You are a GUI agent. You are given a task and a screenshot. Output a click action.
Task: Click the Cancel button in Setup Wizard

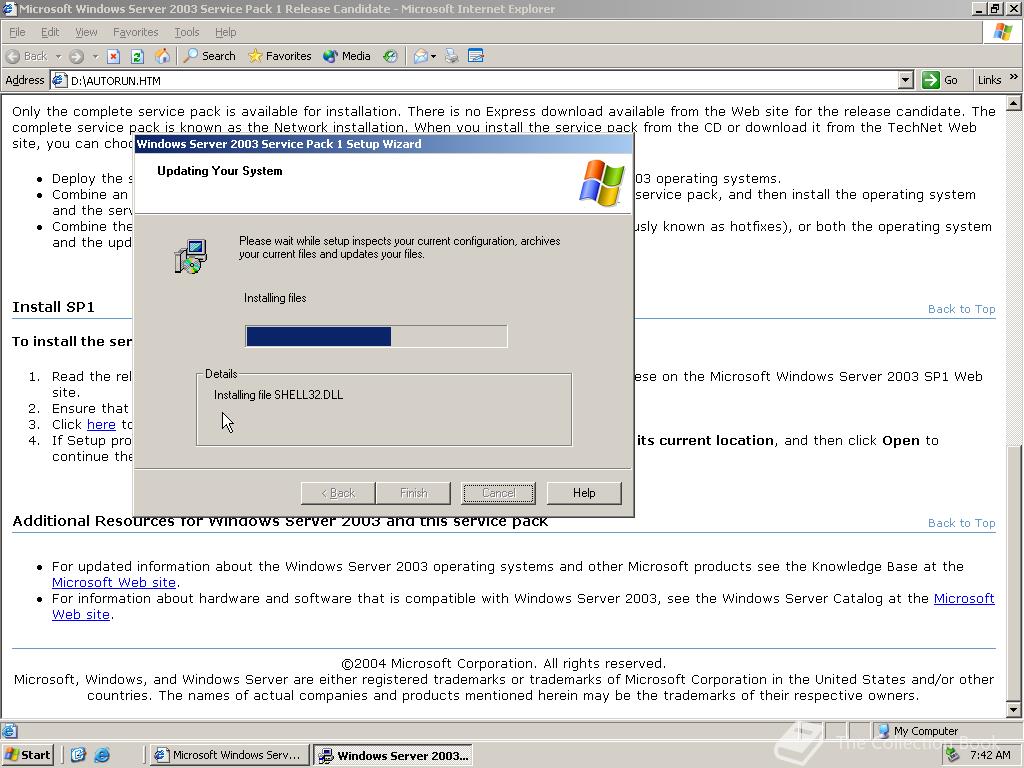pyautogui.click(x=498, y=493)
